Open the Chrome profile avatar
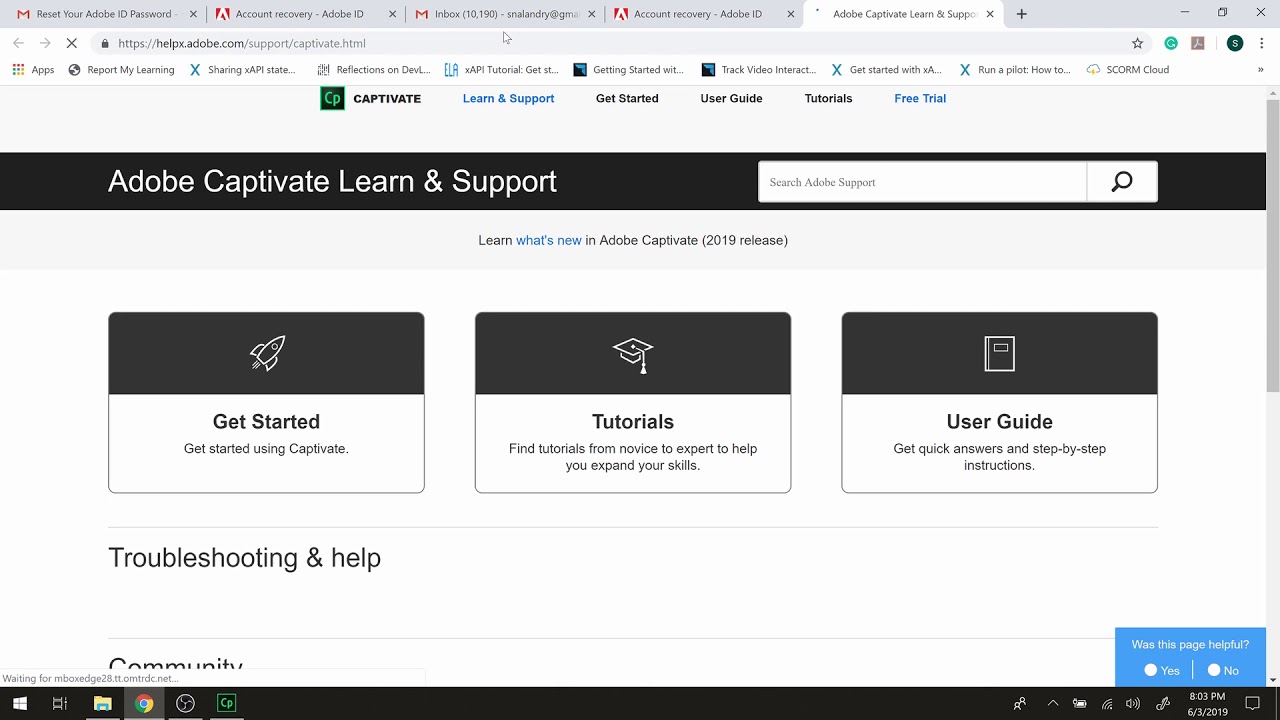This screenshot has height=720, width=1280. [1235, 43]
